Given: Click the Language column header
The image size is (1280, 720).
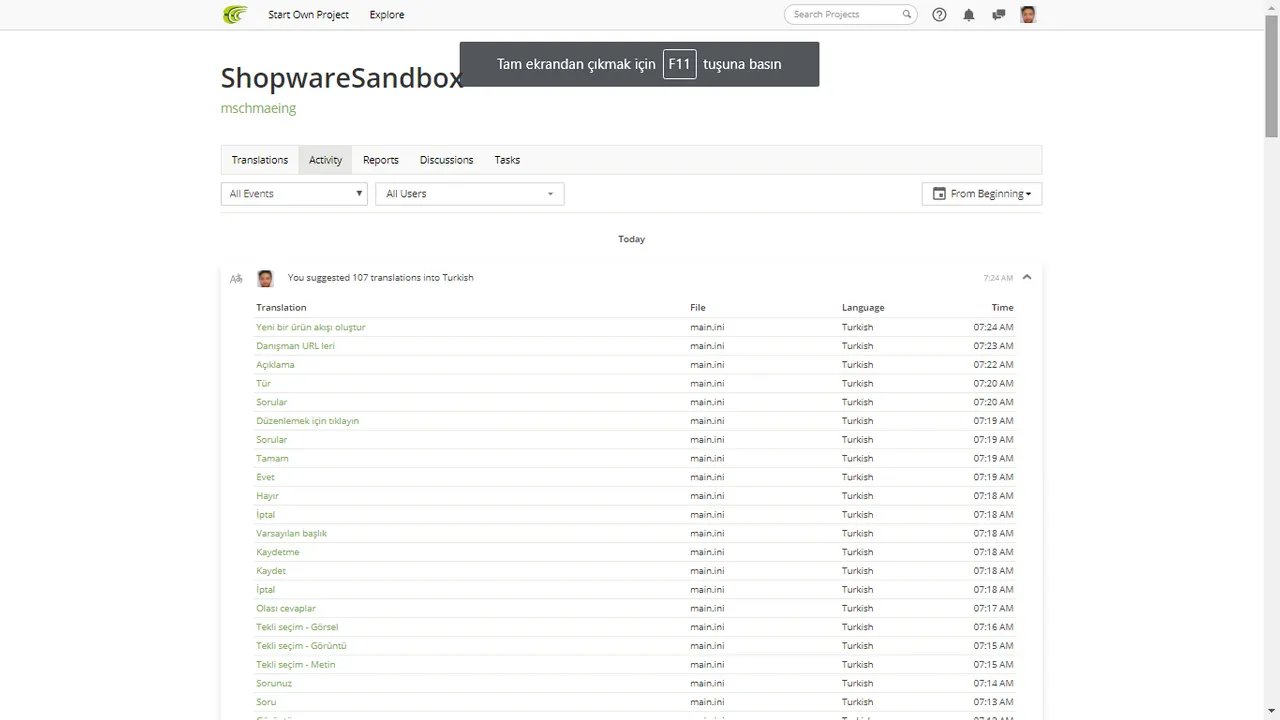Looking at the screenshot, I should [863, 308].
